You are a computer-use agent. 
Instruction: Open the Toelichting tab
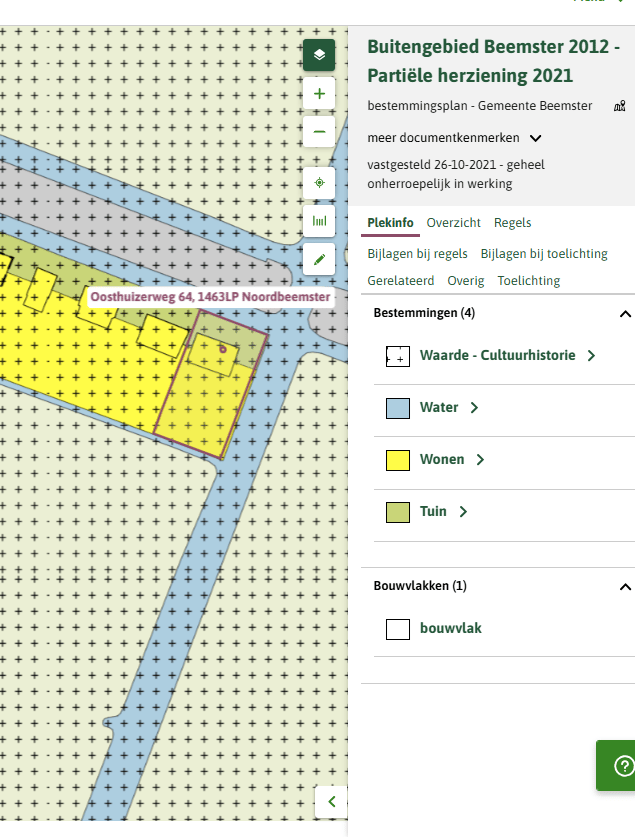(529, 281)
